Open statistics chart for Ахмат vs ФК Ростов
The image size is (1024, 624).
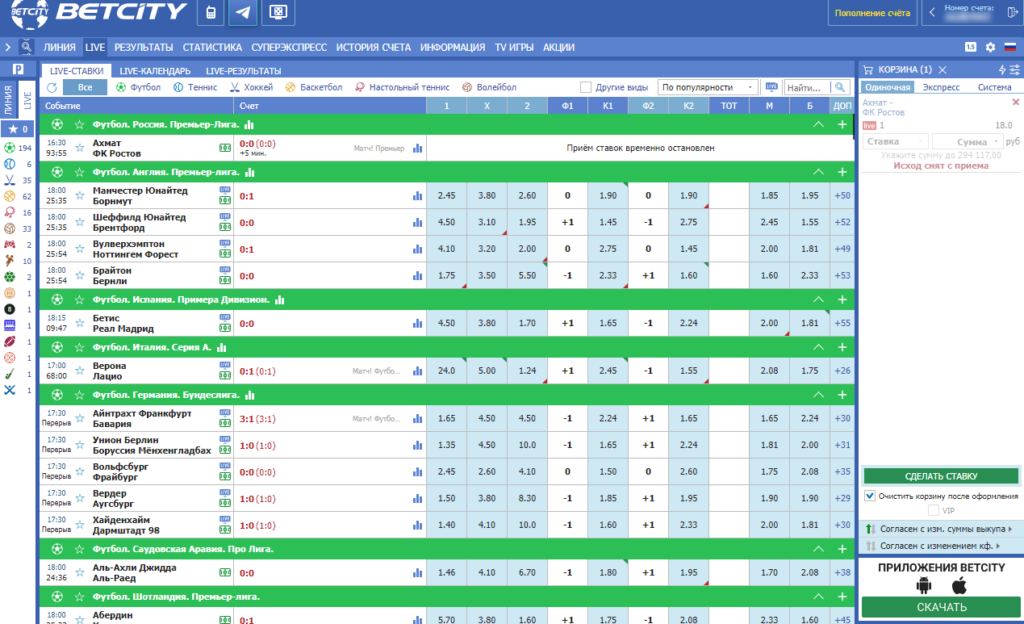point(417,148)
